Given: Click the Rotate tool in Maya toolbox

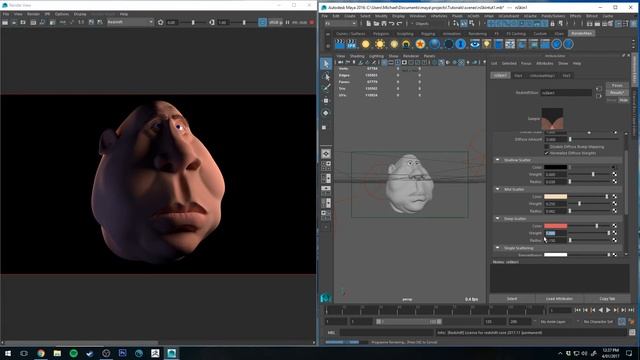Looking at the screenshot, I should (326, 113).
